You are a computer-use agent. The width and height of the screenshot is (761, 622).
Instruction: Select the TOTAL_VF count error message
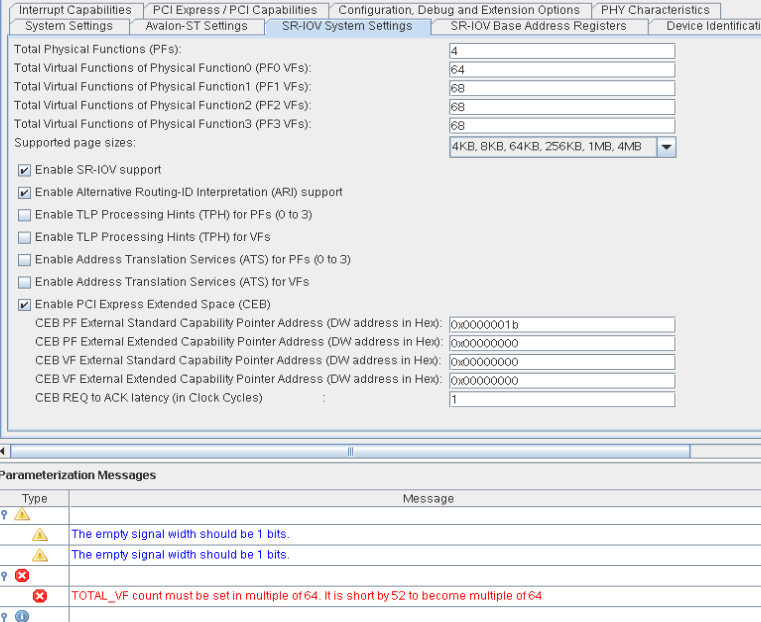pos(307,596)
